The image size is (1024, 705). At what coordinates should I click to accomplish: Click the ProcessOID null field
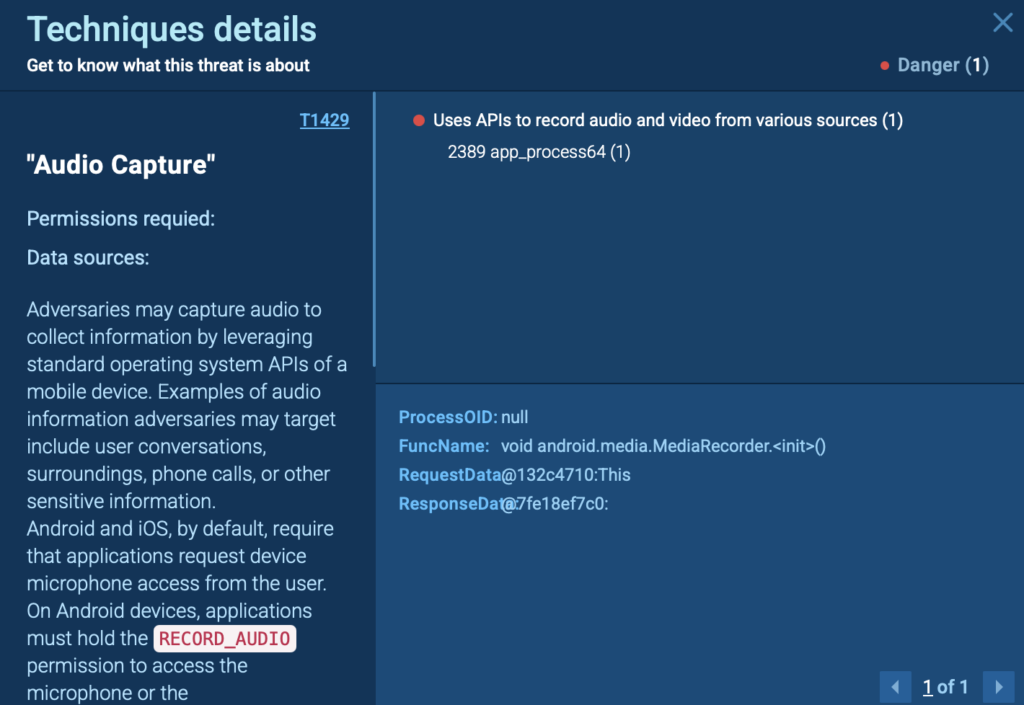point(514,417)
